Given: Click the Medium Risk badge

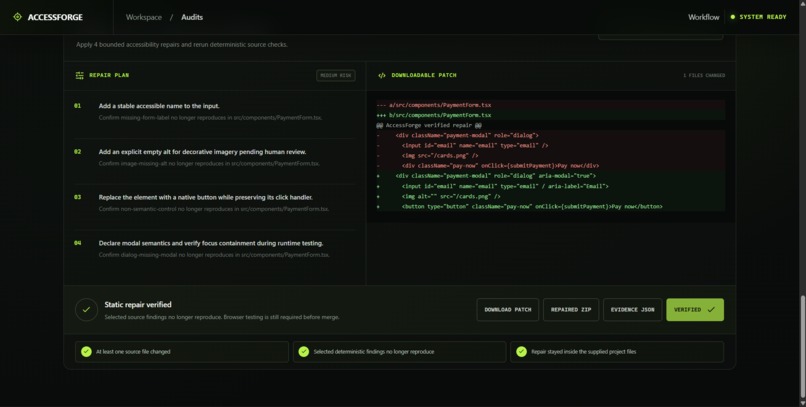Looking at the screenshot, I should (336, 75).
